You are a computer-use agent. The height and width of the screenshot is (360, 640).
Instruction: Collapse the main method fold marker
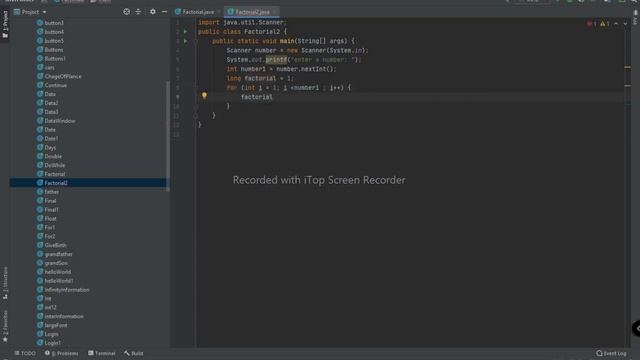point(196,41)
